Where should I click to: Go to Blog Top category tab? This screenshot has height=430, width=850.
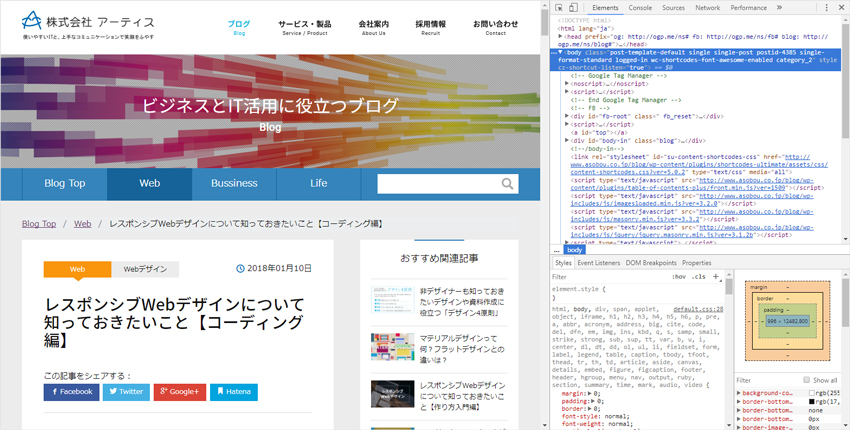point(65,183)
